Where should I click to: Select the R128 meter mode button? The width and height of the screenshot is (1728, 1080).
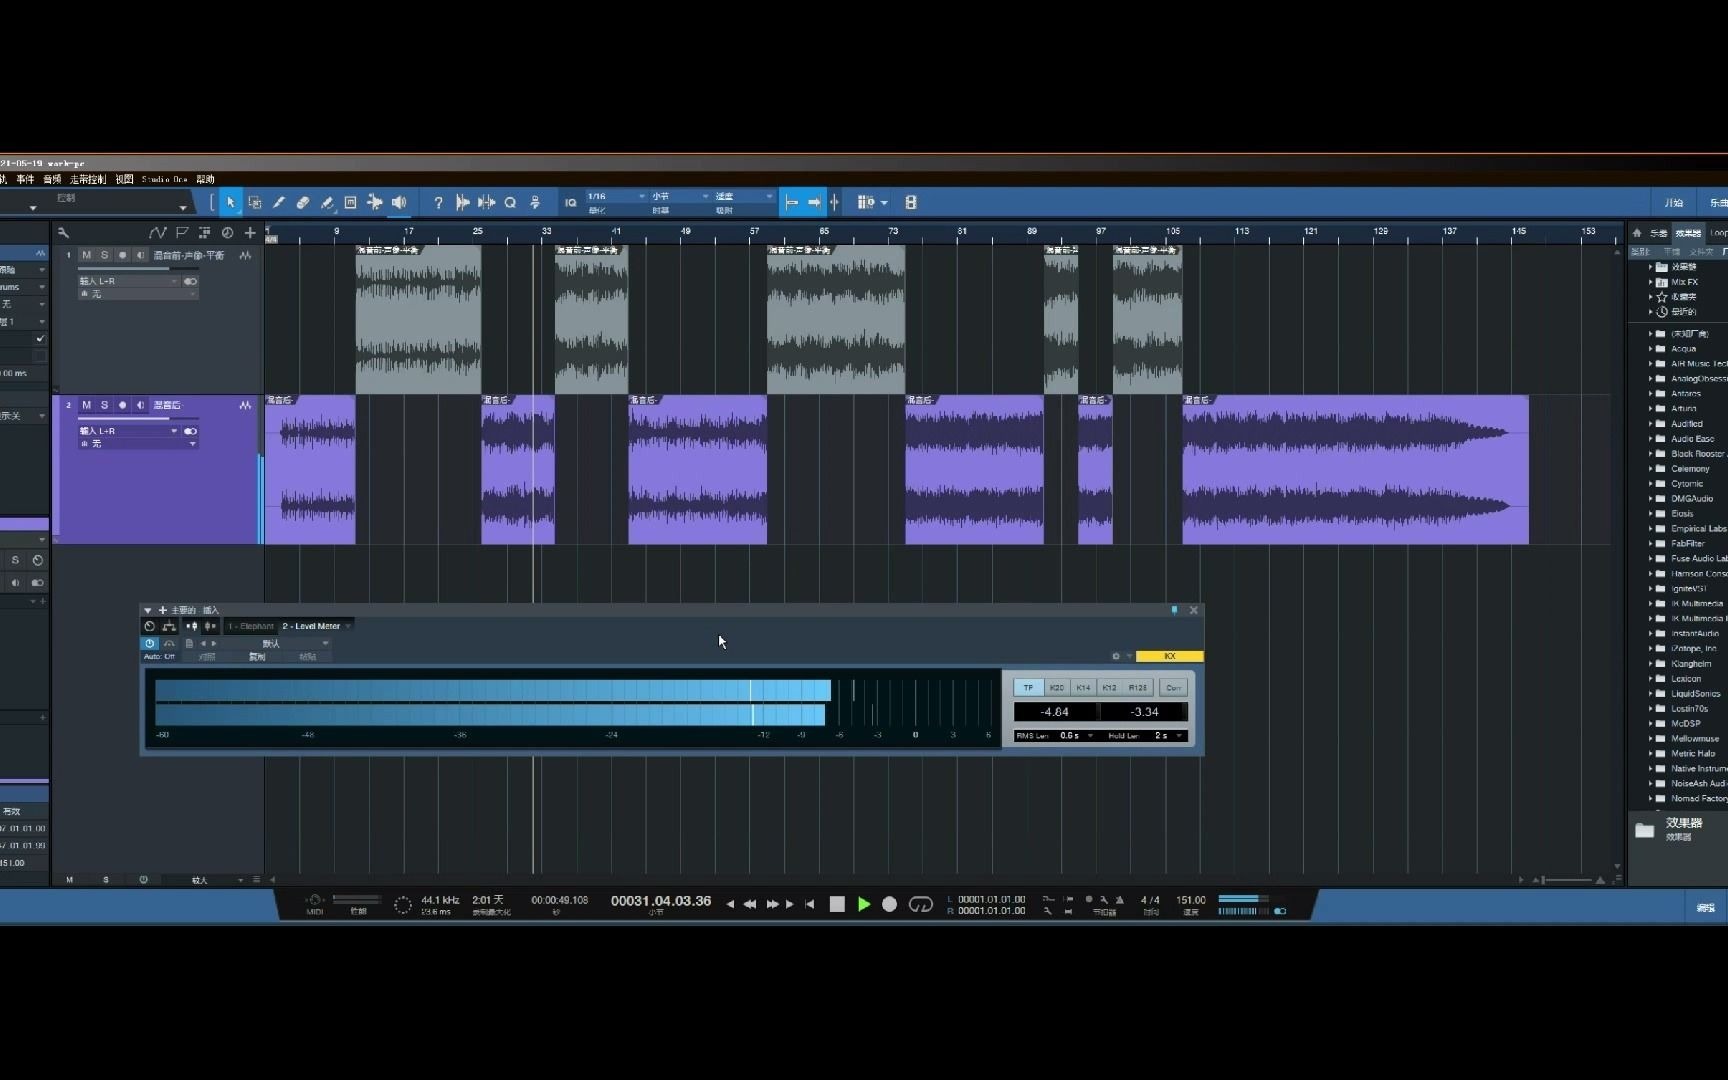1138,688
